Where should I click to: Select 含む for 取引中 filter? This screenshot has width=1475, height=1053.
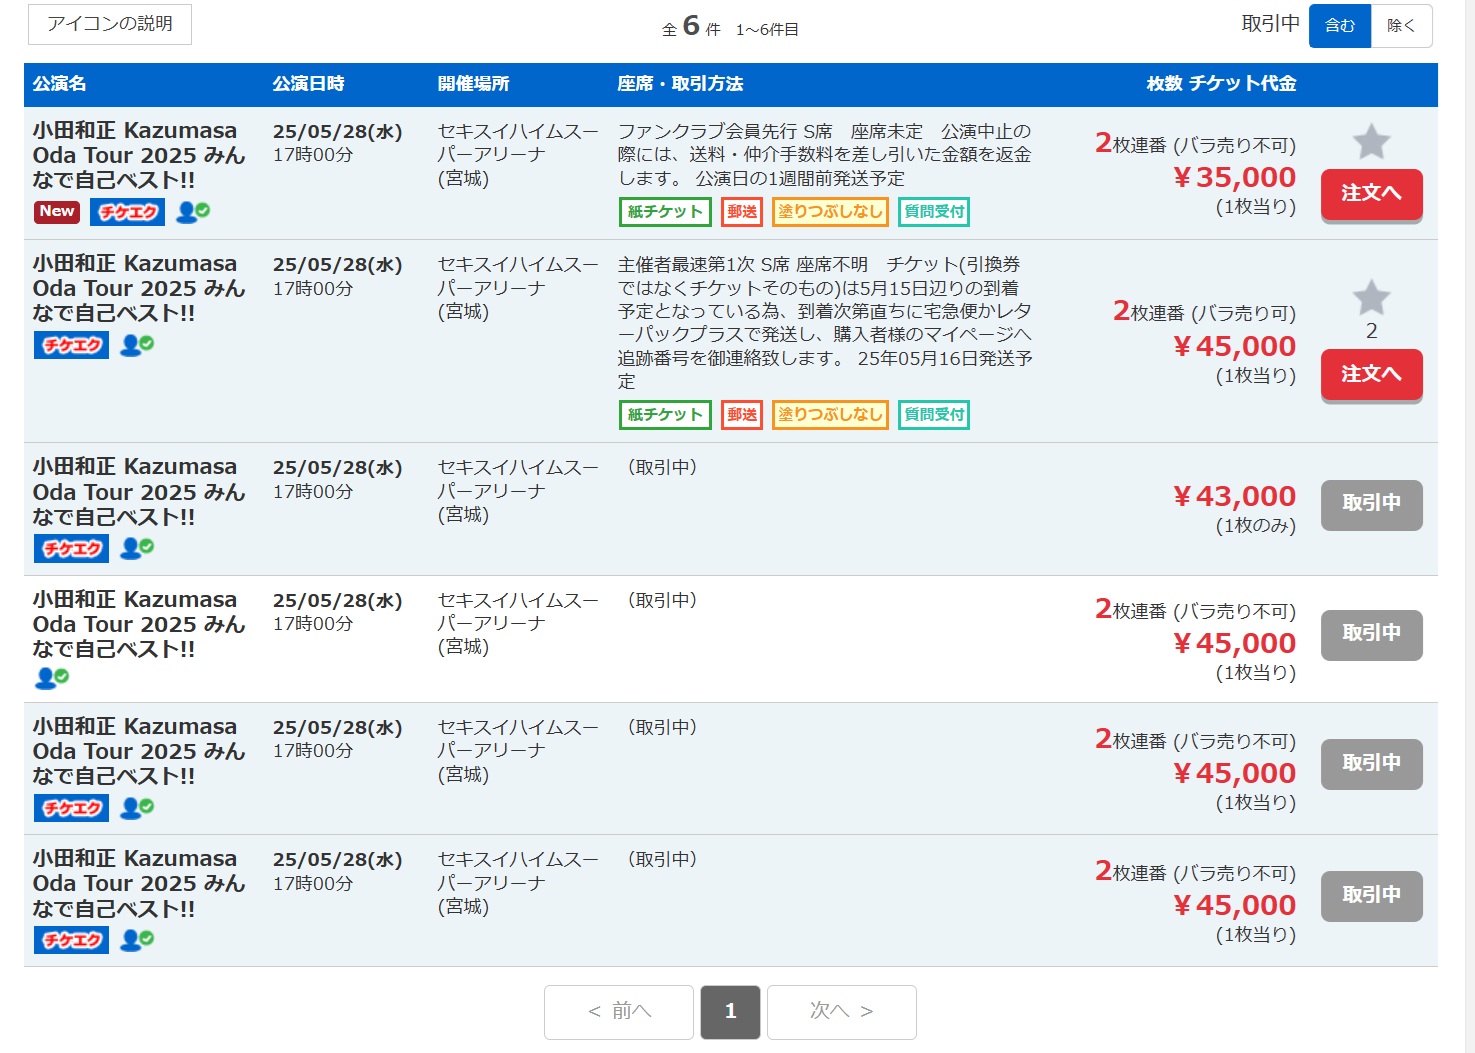(x=1340, y=26)
